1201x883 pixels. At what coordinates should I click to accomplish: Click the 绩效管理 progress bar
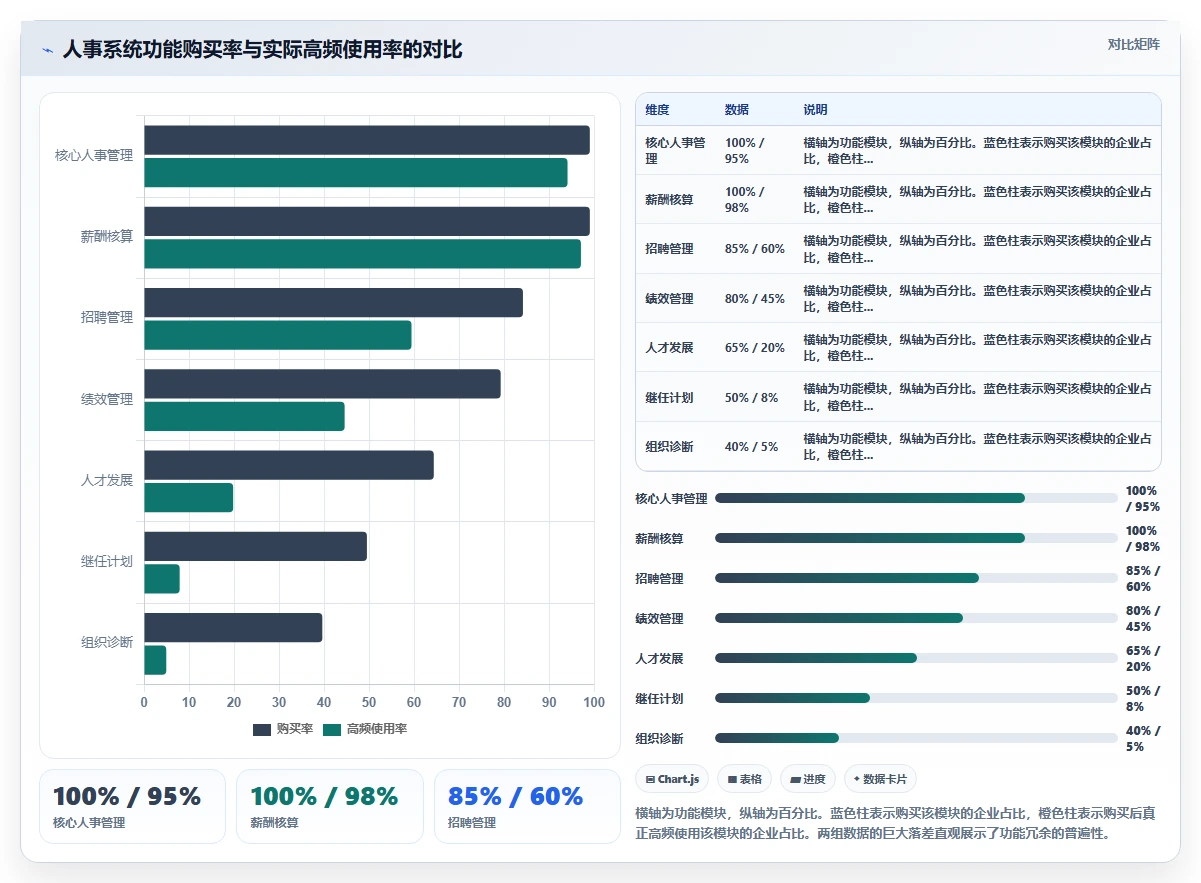pyautogui.click(x=916, y=618)
